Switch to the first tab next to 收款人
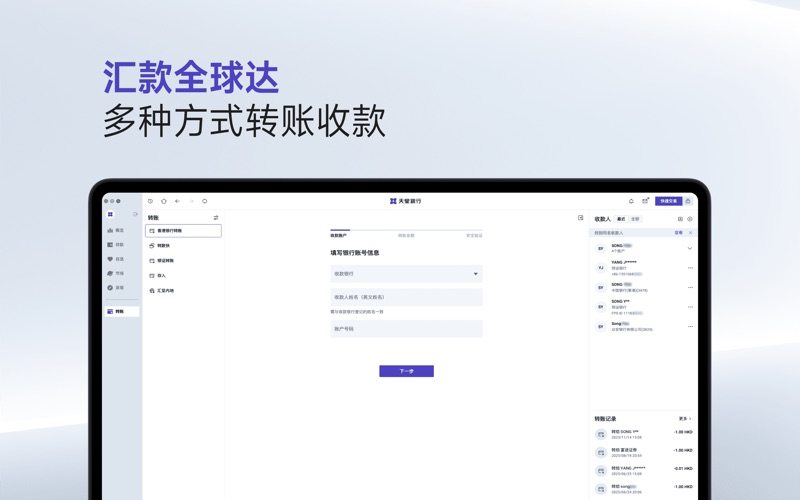The image size is (800, 500). pos(621,219)
